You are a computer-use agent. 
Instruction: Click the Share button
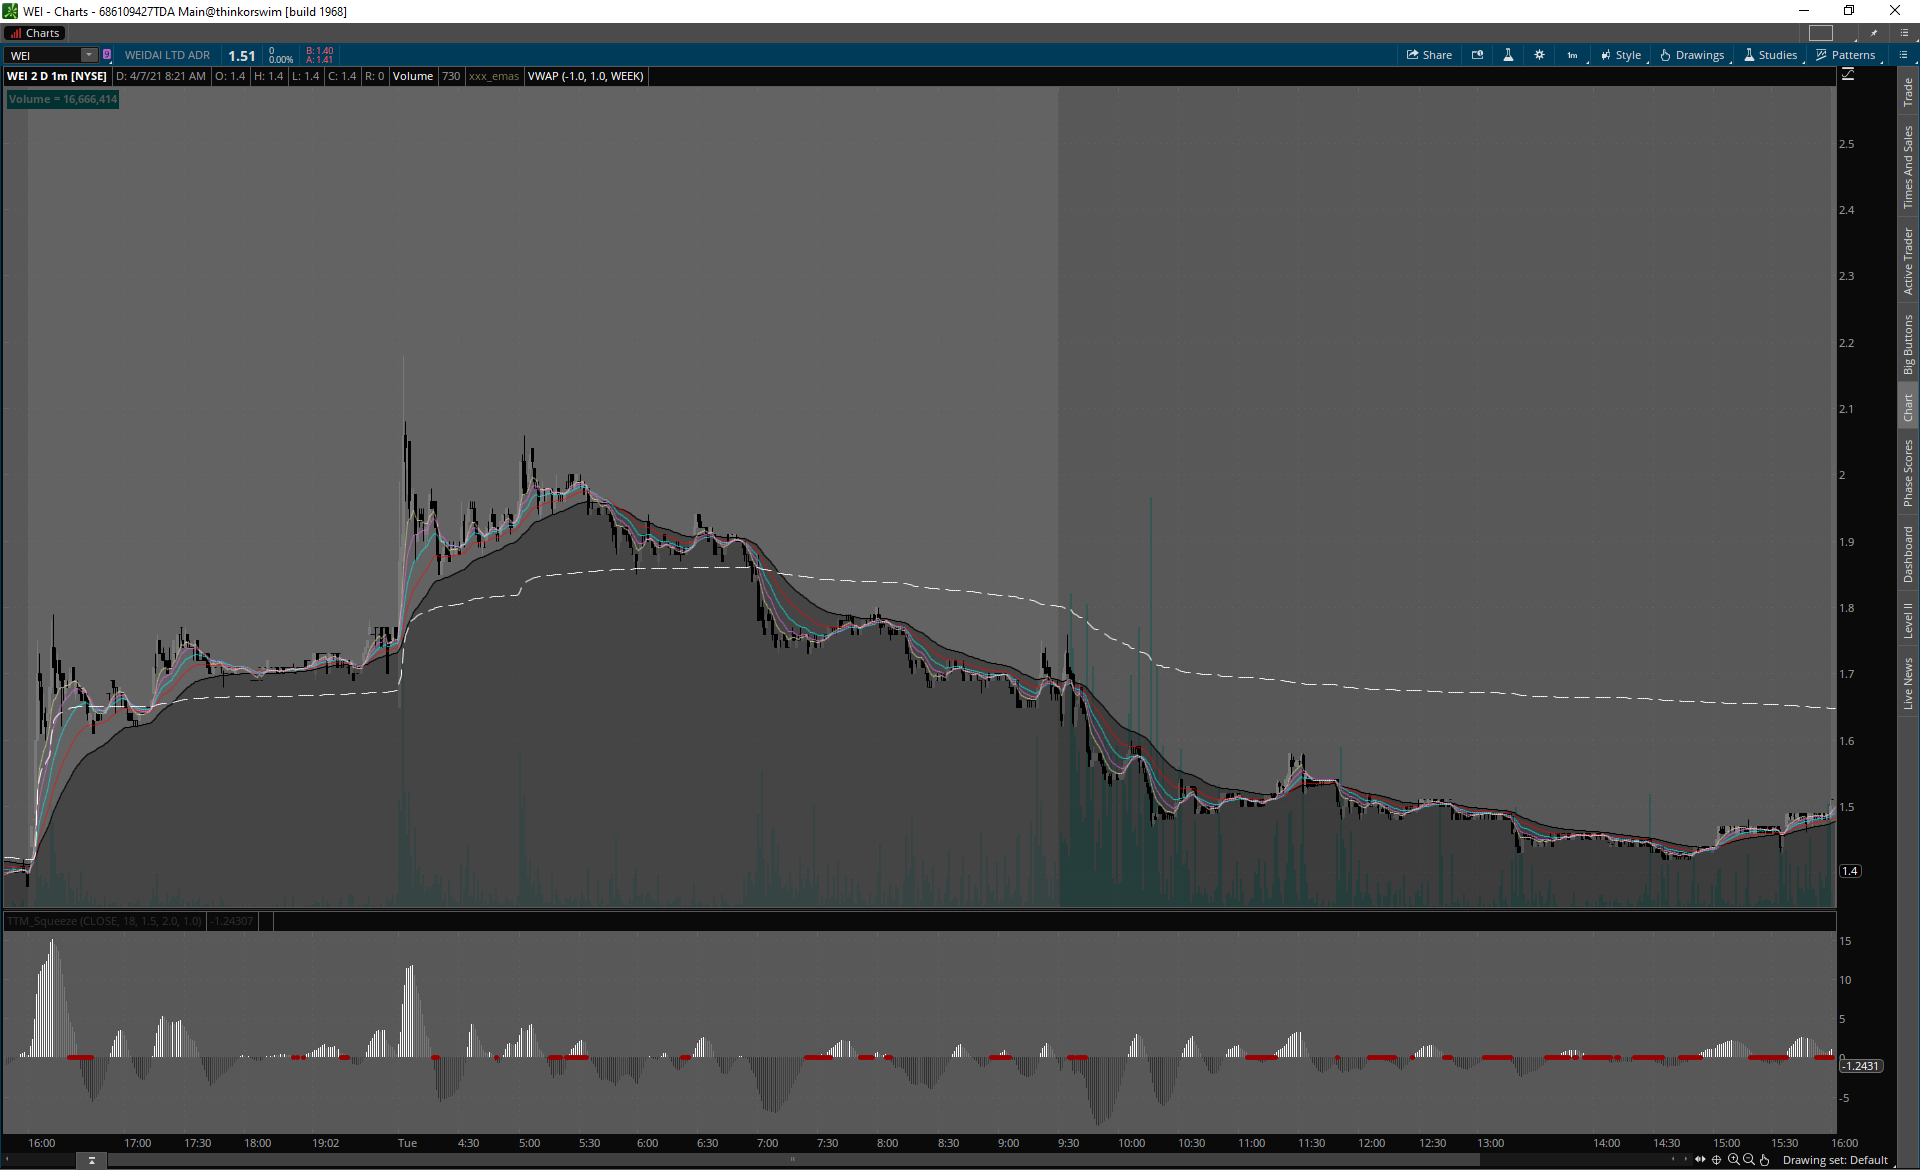1429,55
